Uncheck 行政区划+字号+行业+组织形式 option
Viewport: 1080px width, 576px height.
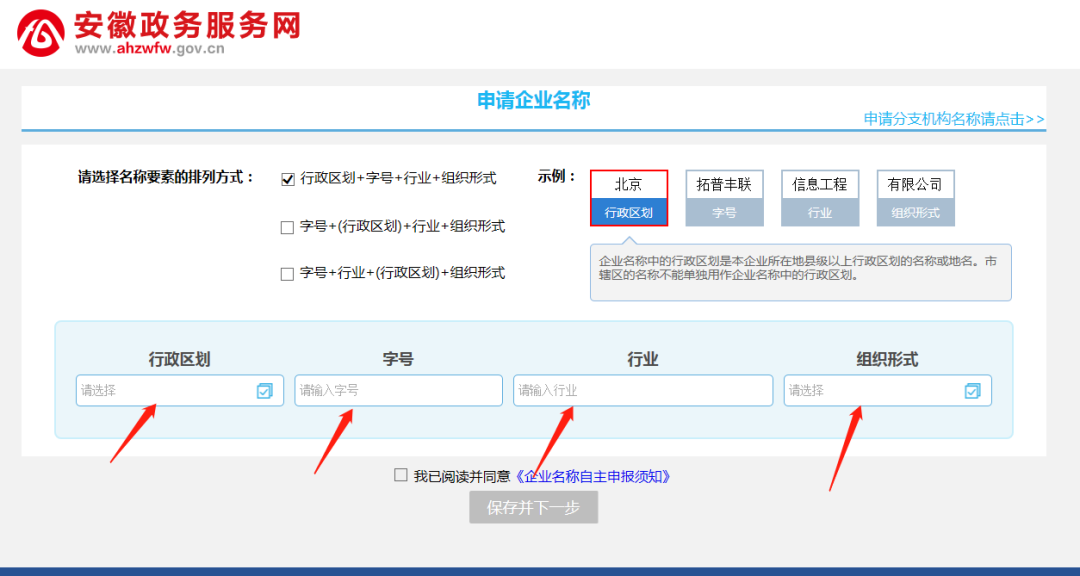[286, 179]
